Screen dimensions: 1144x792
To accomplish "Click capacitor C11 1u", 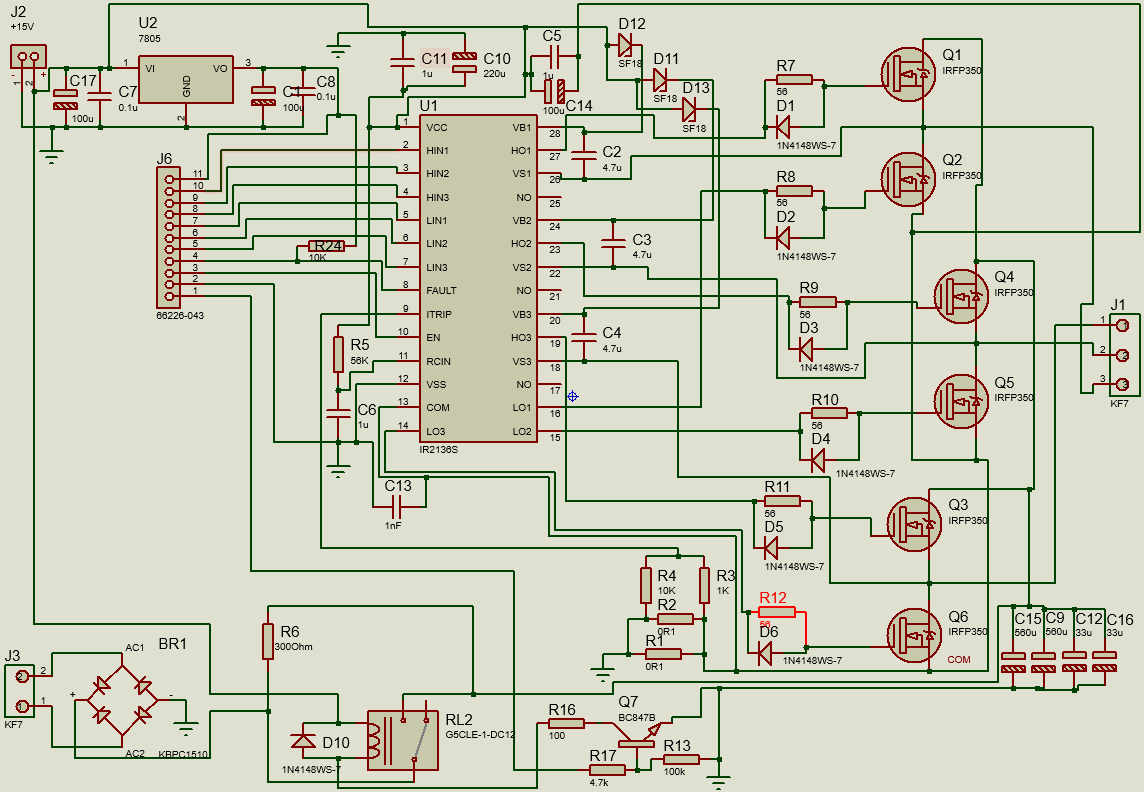I will (402, 63).
